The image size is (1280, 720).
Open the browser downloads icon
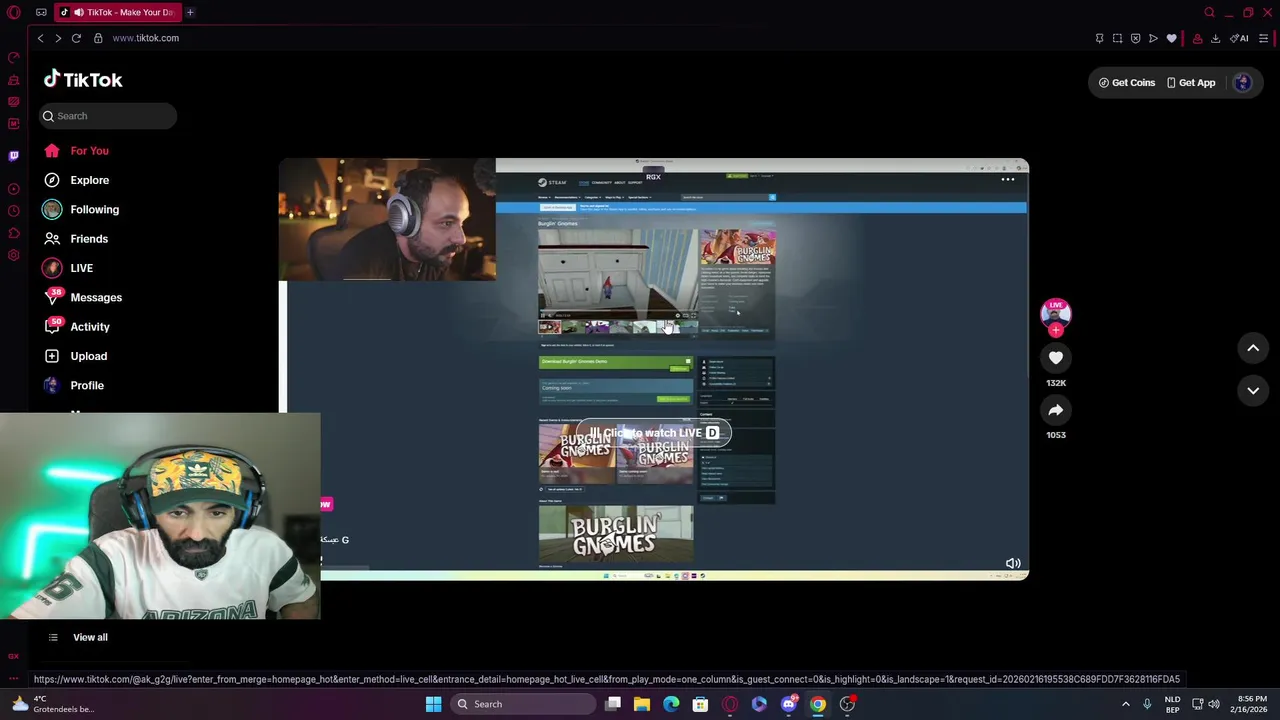1215,38
